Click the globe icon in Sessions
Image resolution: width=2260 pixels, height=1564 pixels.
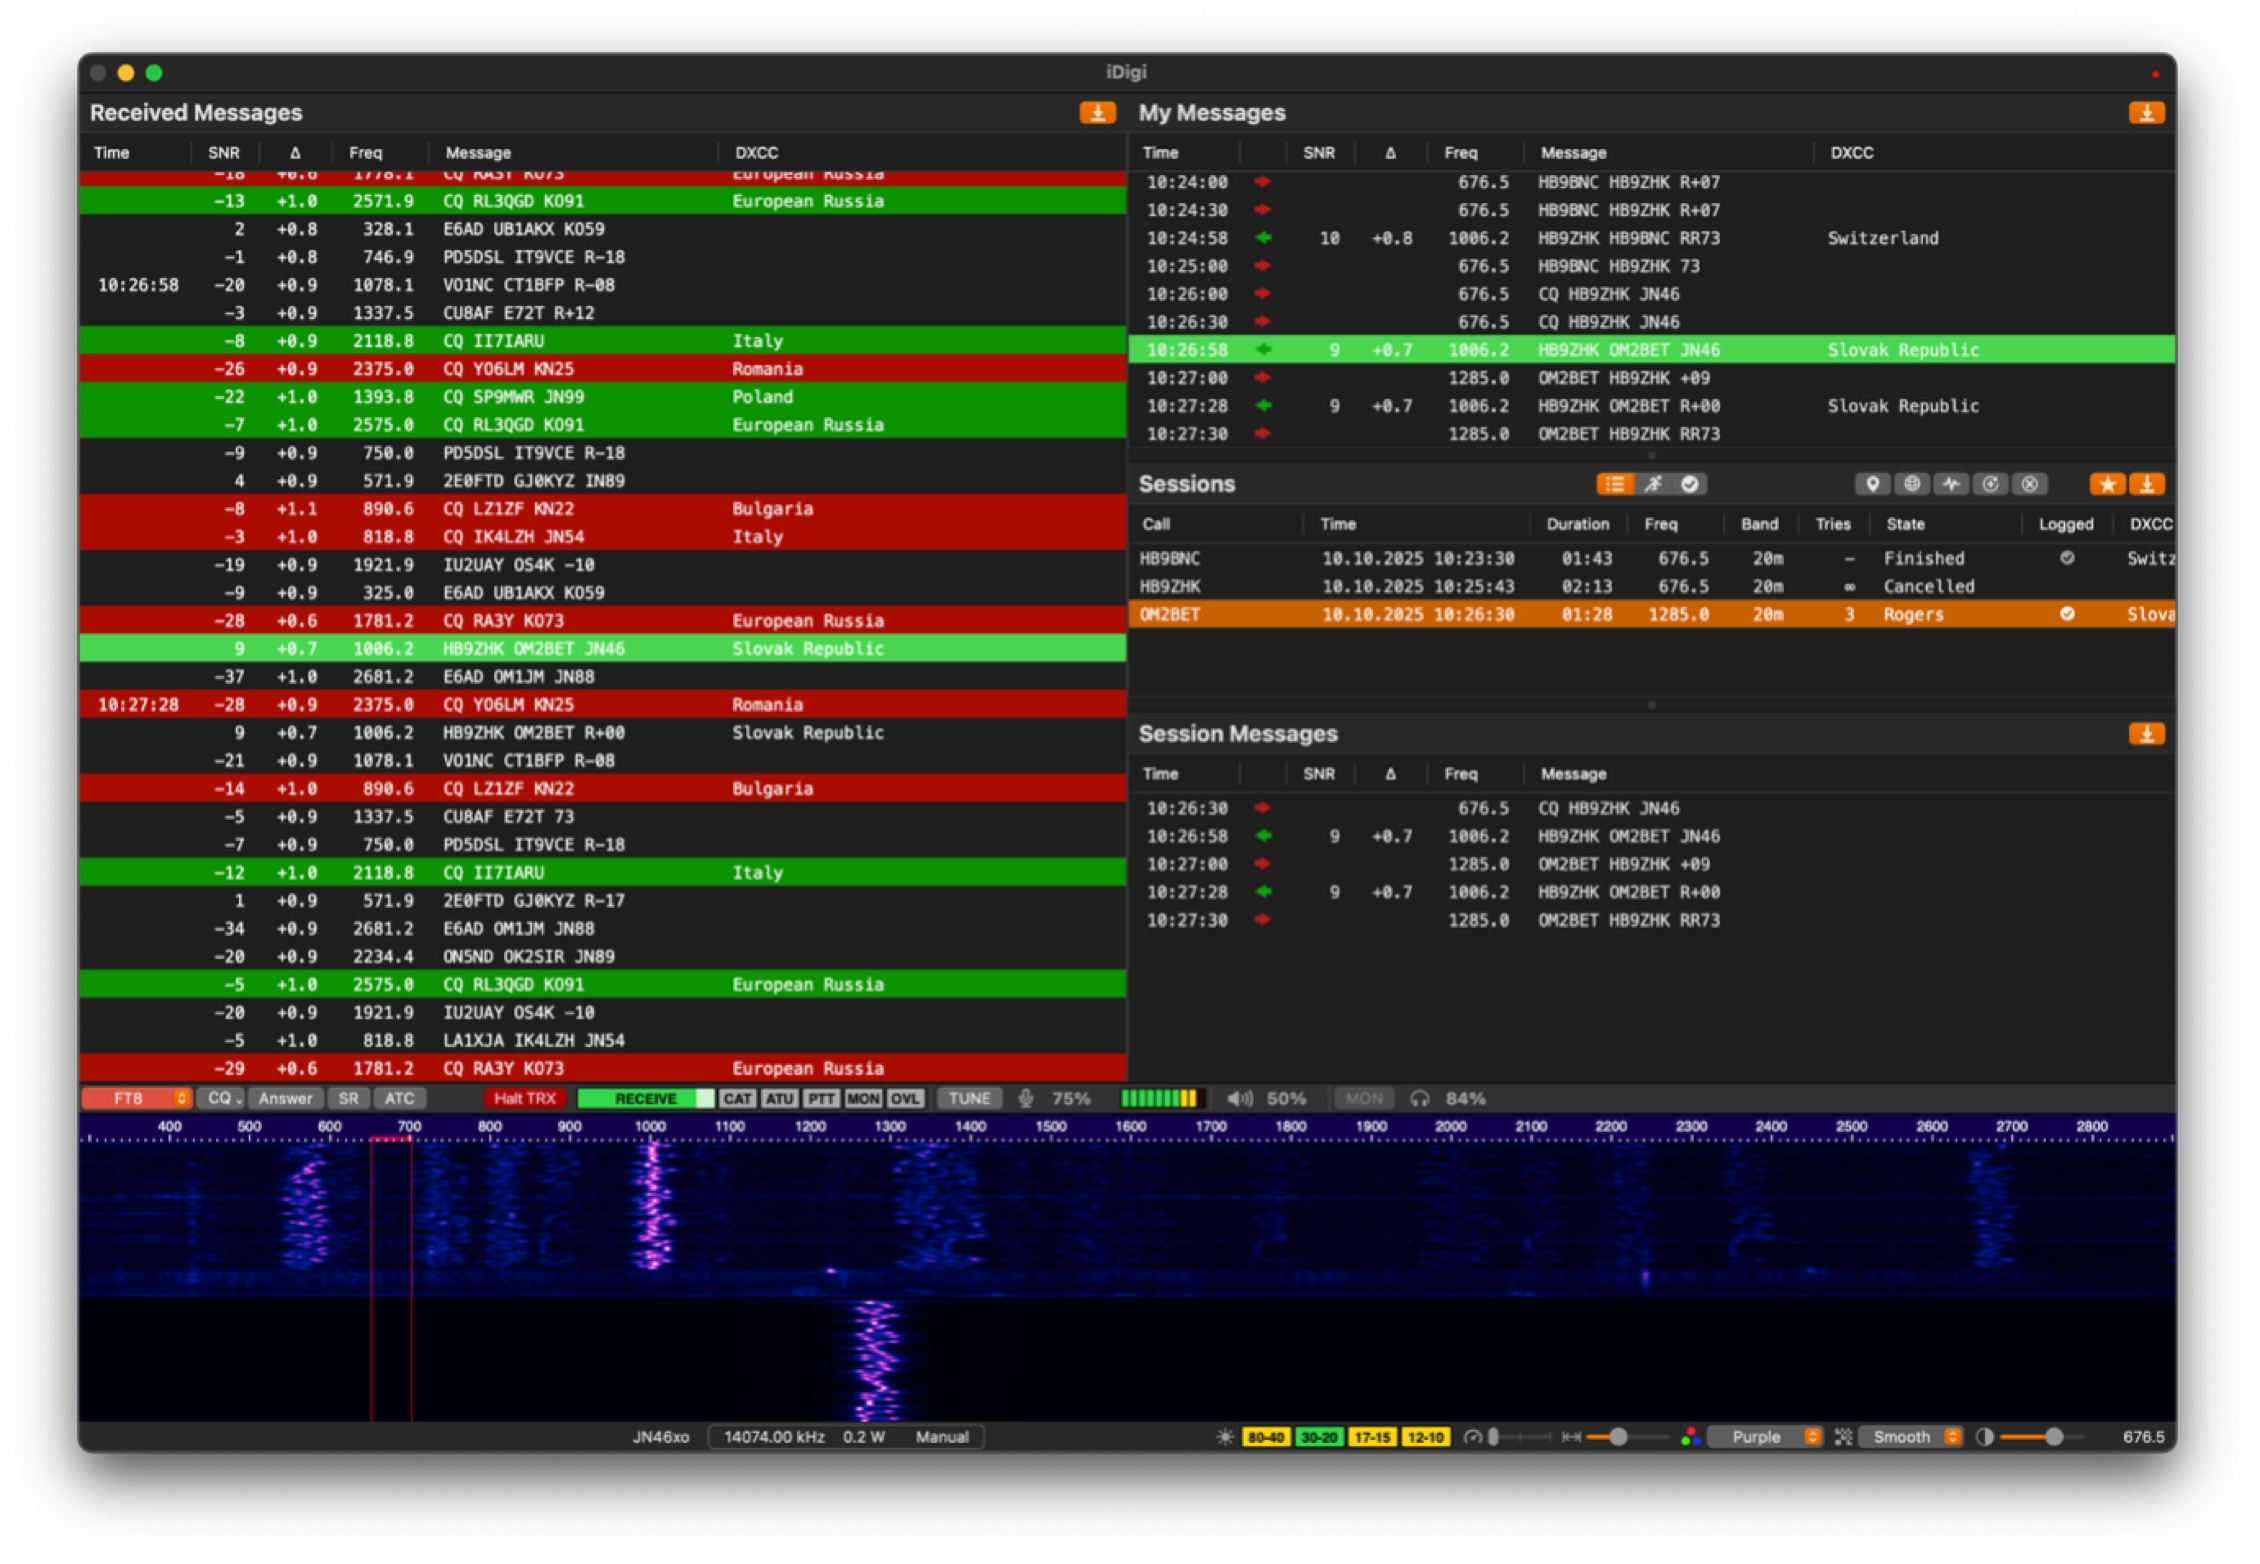click(x=1912, y=484)
